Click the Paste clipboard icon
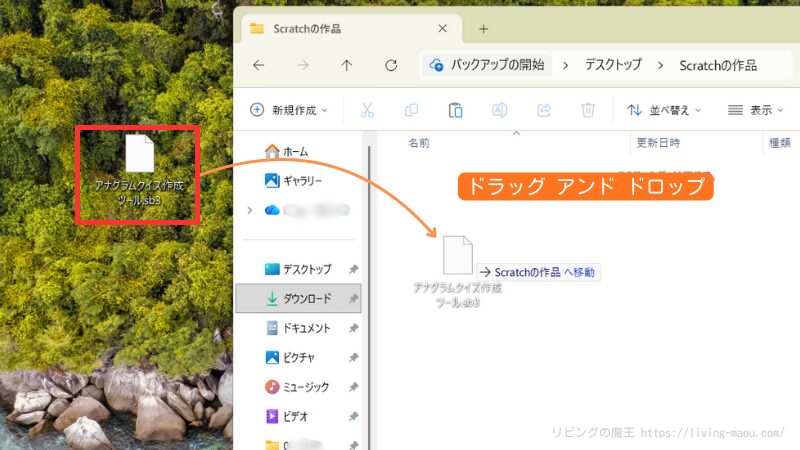800x450 pixels. pos(456,110)
